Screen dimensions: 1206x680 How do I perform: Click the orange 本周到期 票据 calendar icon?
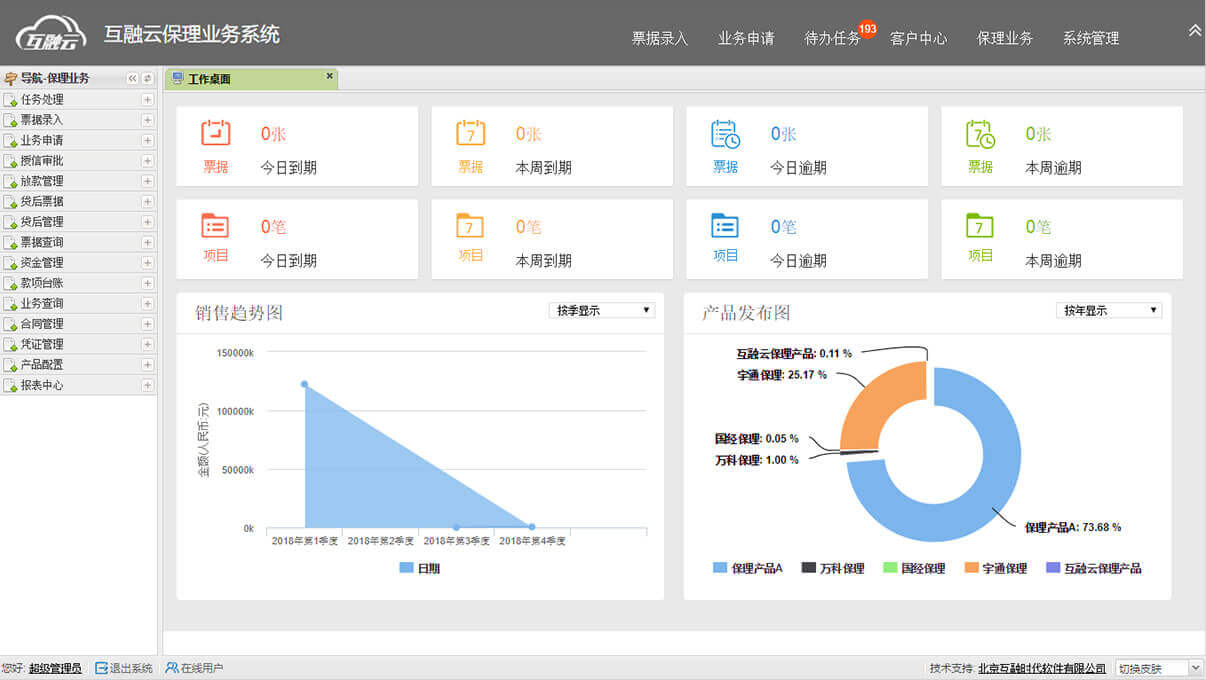(x=470, y=133)
